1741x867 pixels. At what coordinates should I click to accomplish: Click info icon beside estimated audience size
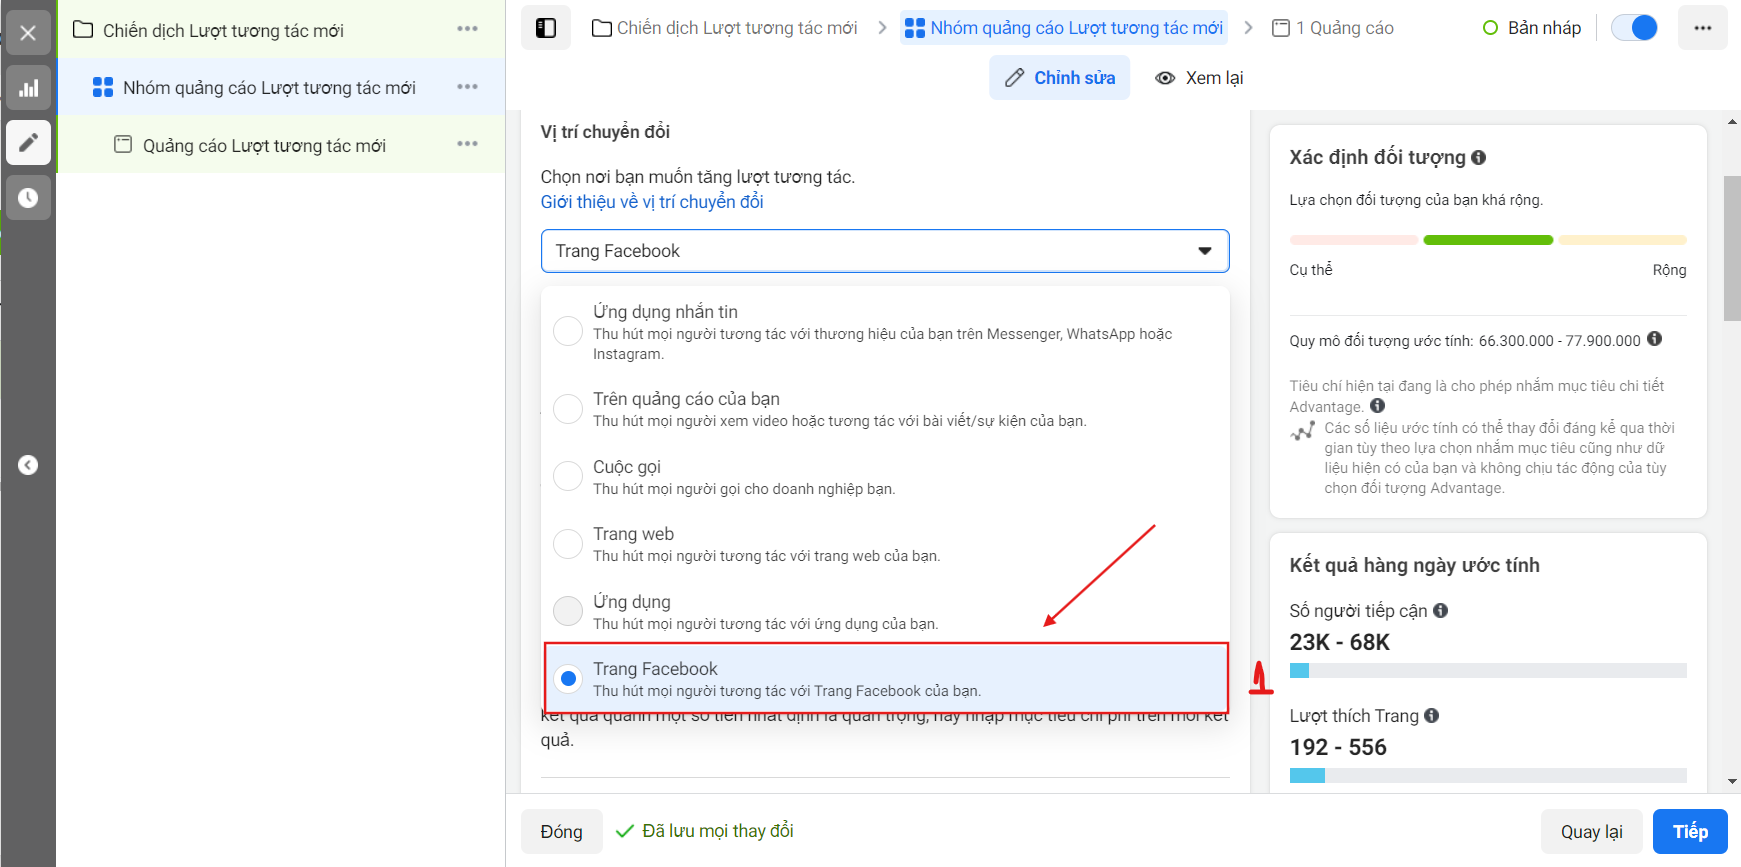[x=1654, y=339]
